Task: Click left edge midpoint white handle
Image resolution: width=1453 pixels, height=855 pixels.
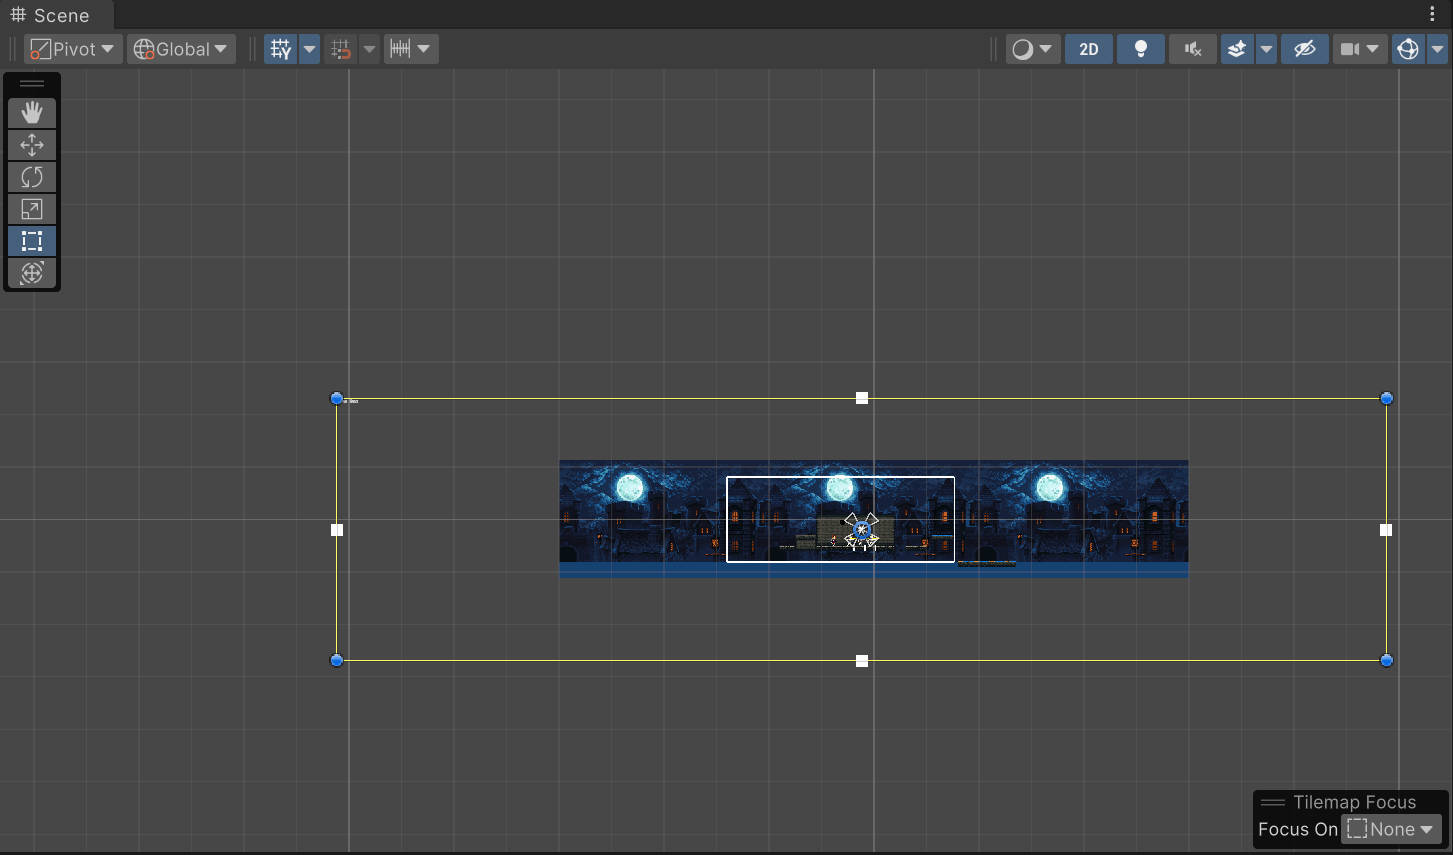Action: point(337,530)
